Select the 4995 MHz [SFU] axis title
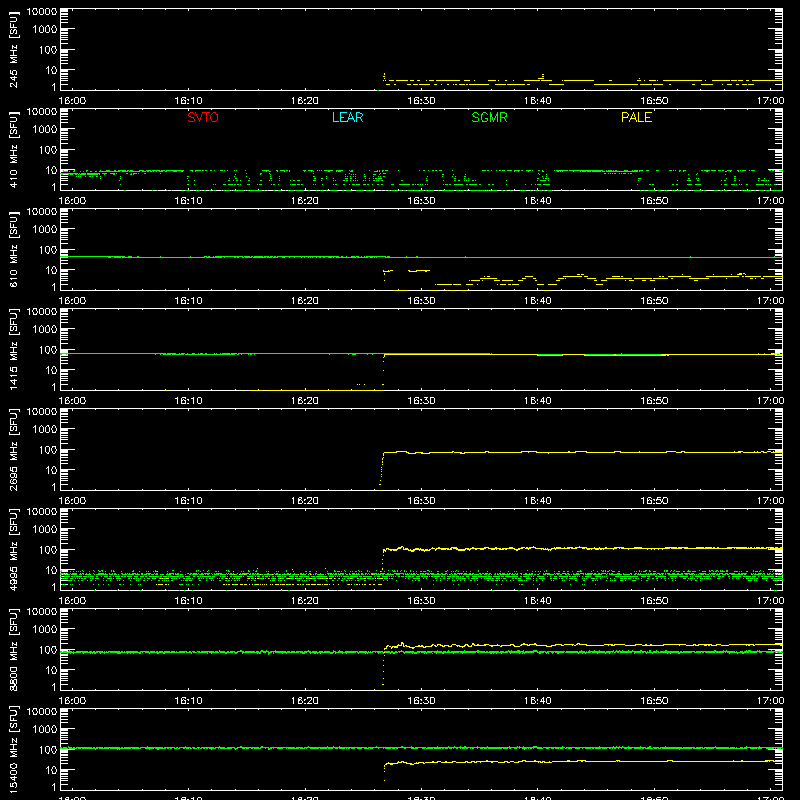This screenshot has width=800, height=800. pyautogui.click(x=14, y=550)
